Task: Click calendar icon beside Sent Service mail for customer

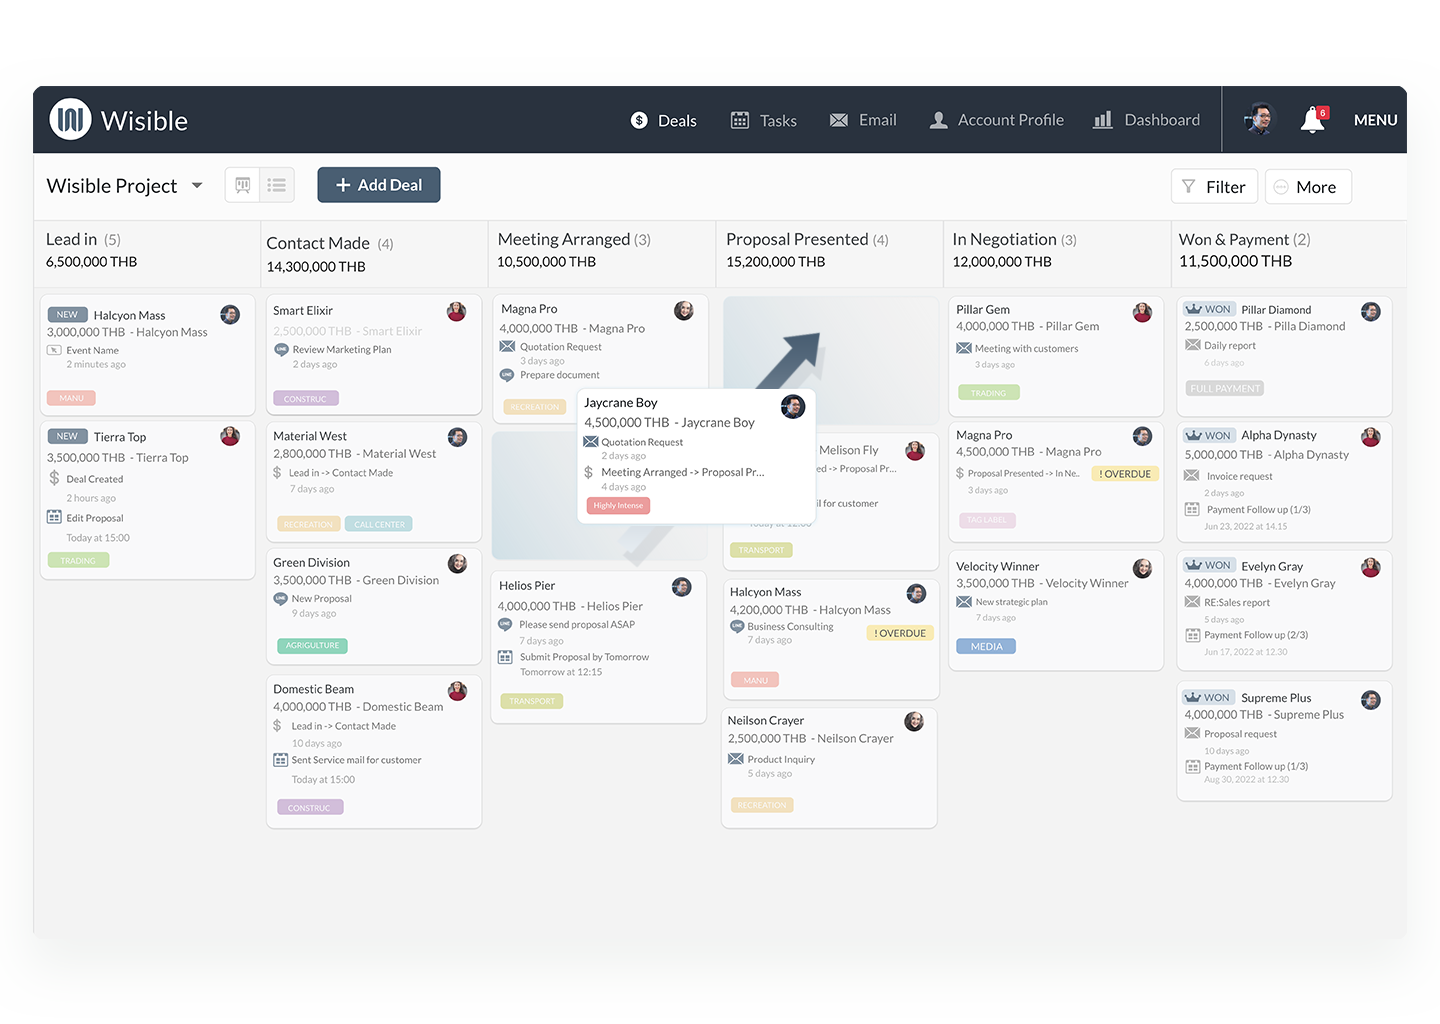Action: pyautogui.click(x=281, y=760)
